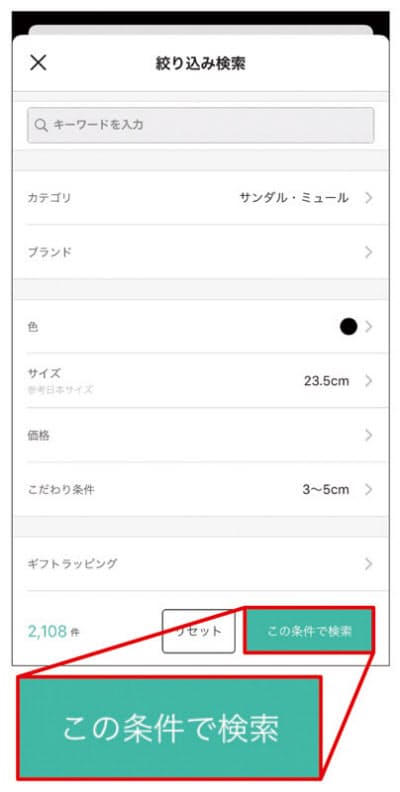Click the 2,108 件 result count
The height and width of the screenshot is (792, 400).
54,631
